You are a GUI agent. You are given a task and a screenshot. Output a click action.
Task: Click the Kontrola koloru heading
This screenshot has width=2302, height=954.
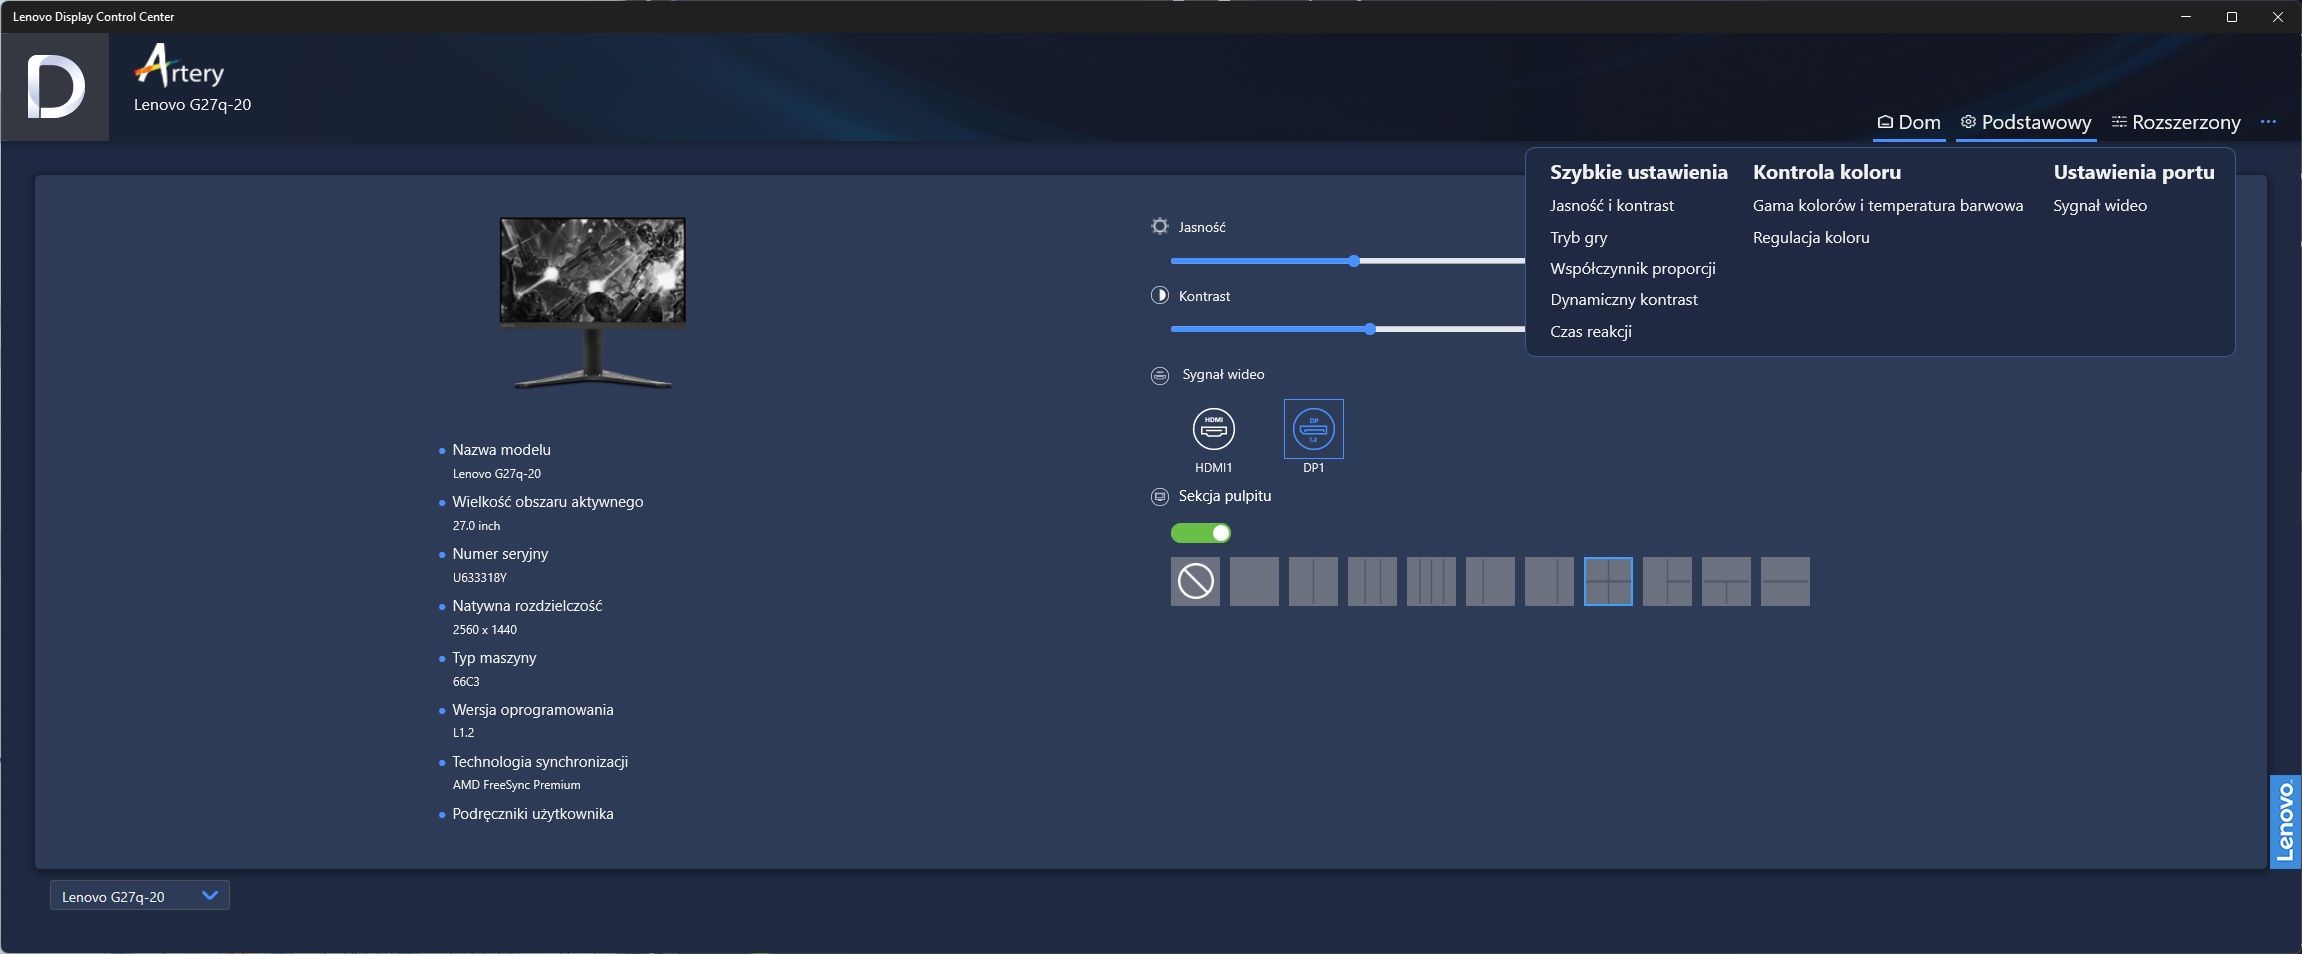pyautogui.click(x=1826, y=172)
